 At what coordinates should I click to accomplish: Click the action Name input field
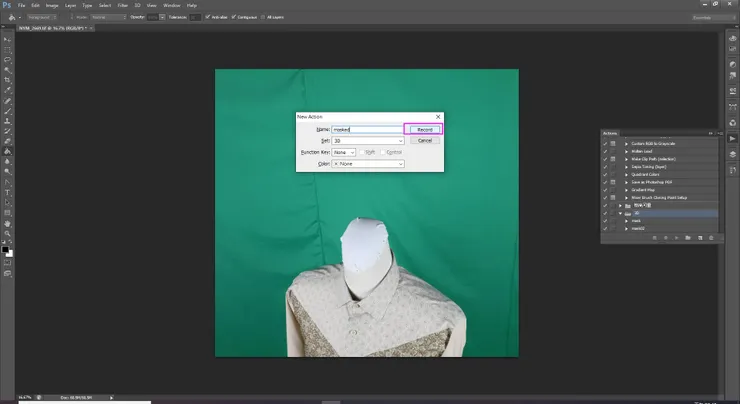366,129
